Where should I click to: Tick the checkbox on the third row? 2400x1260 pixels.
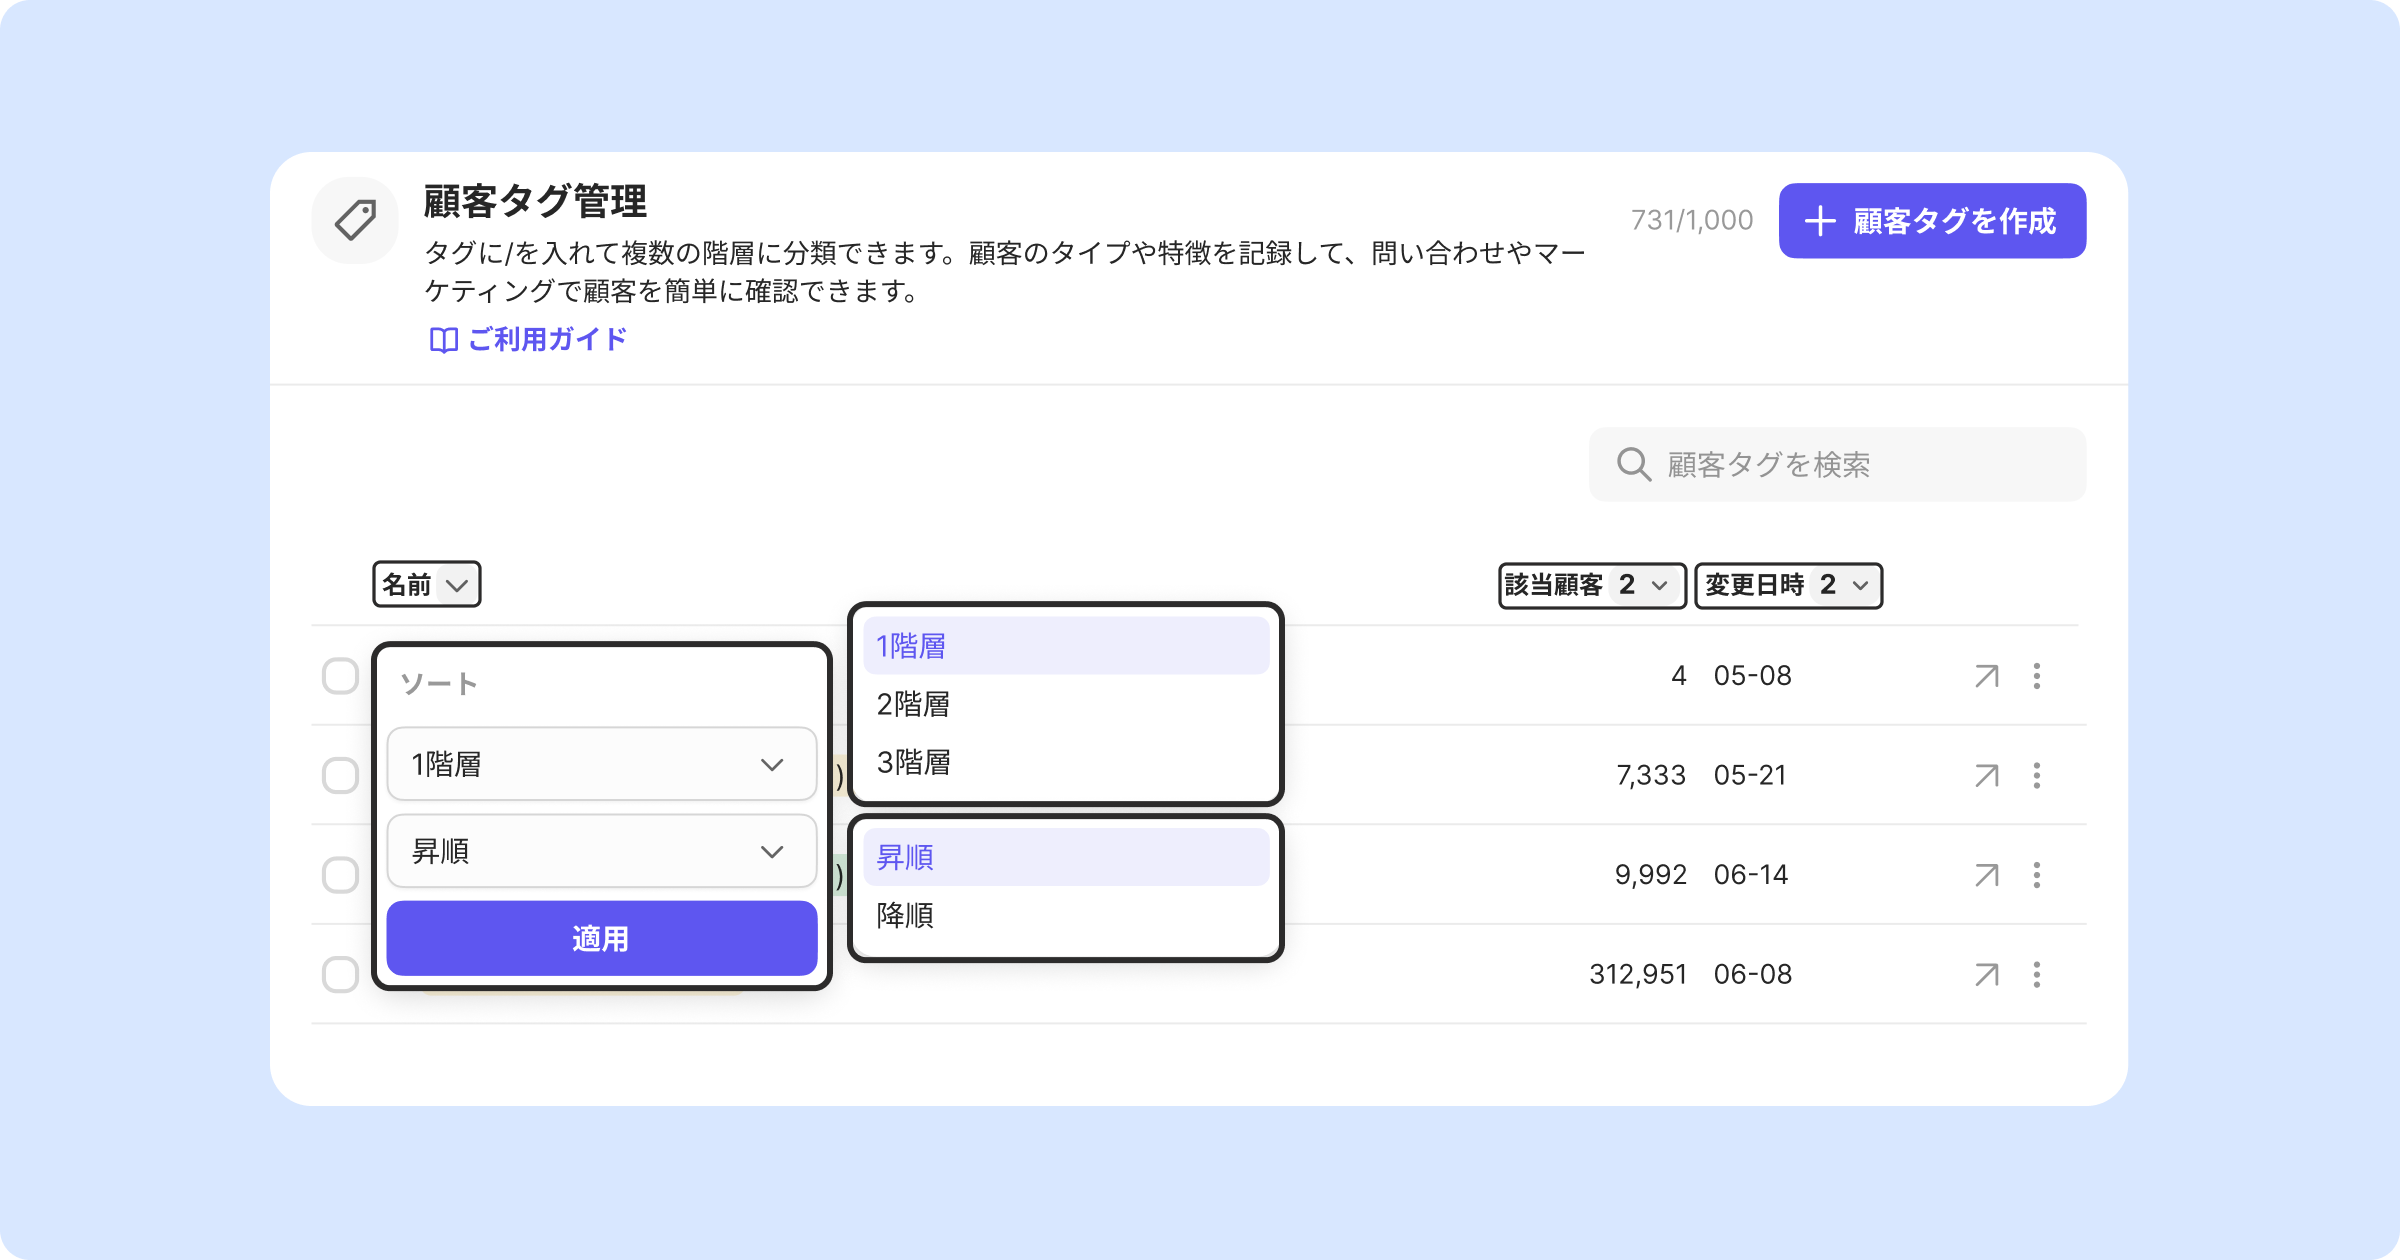point(340,875)
